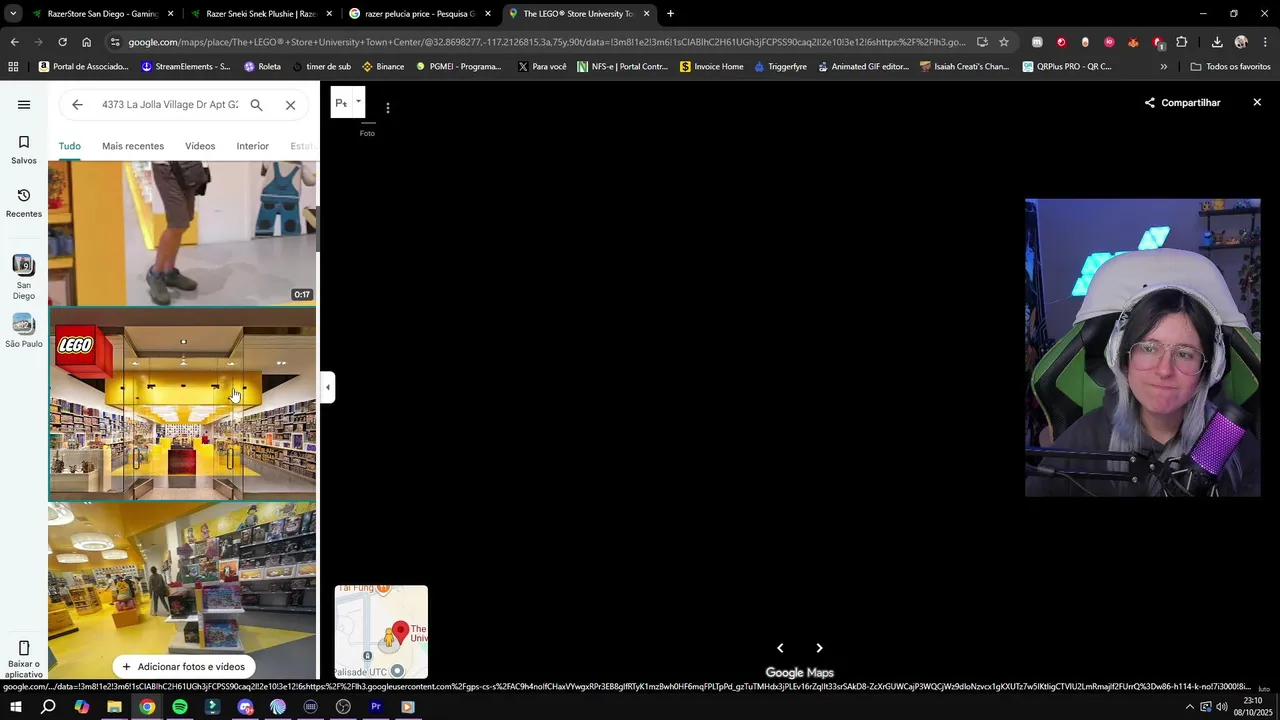Image resolution: width=1280 pixels, height=720 pixels.
Task: Open Todos os favoritos folder
Action: pos(1230,67)
